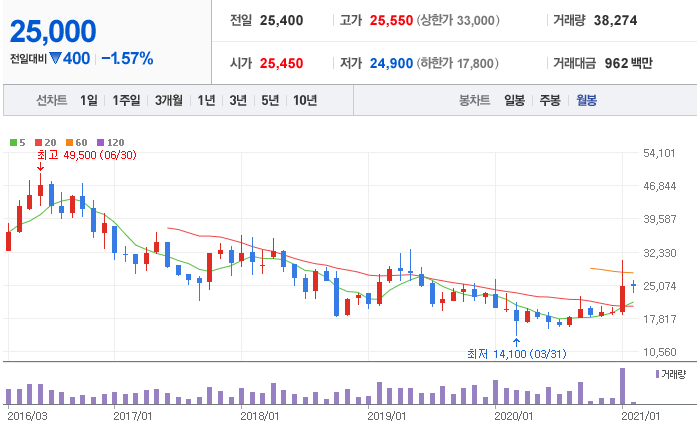697x433 pixels.
Task: Click the 25,074 y-axis price label
Action: tap(660, 286)
